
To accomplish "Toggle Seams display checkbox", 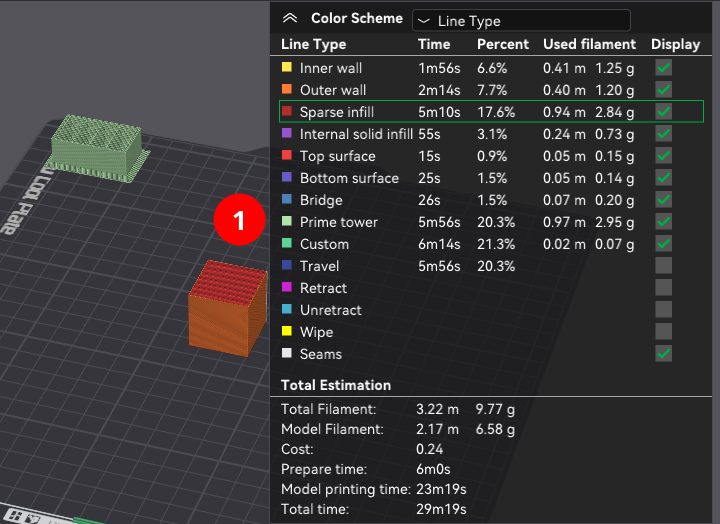I will pyautogui.click(x=663, y=353).
